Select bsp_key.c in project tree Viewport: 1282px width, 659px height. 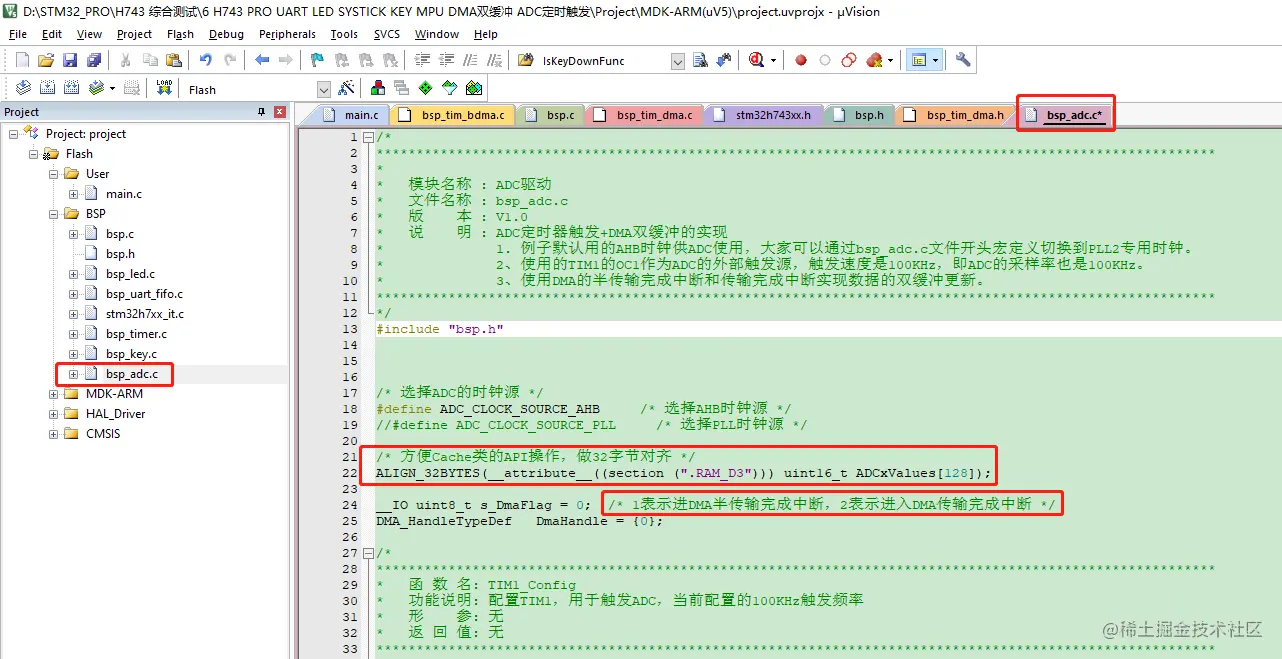coord(131,354)
